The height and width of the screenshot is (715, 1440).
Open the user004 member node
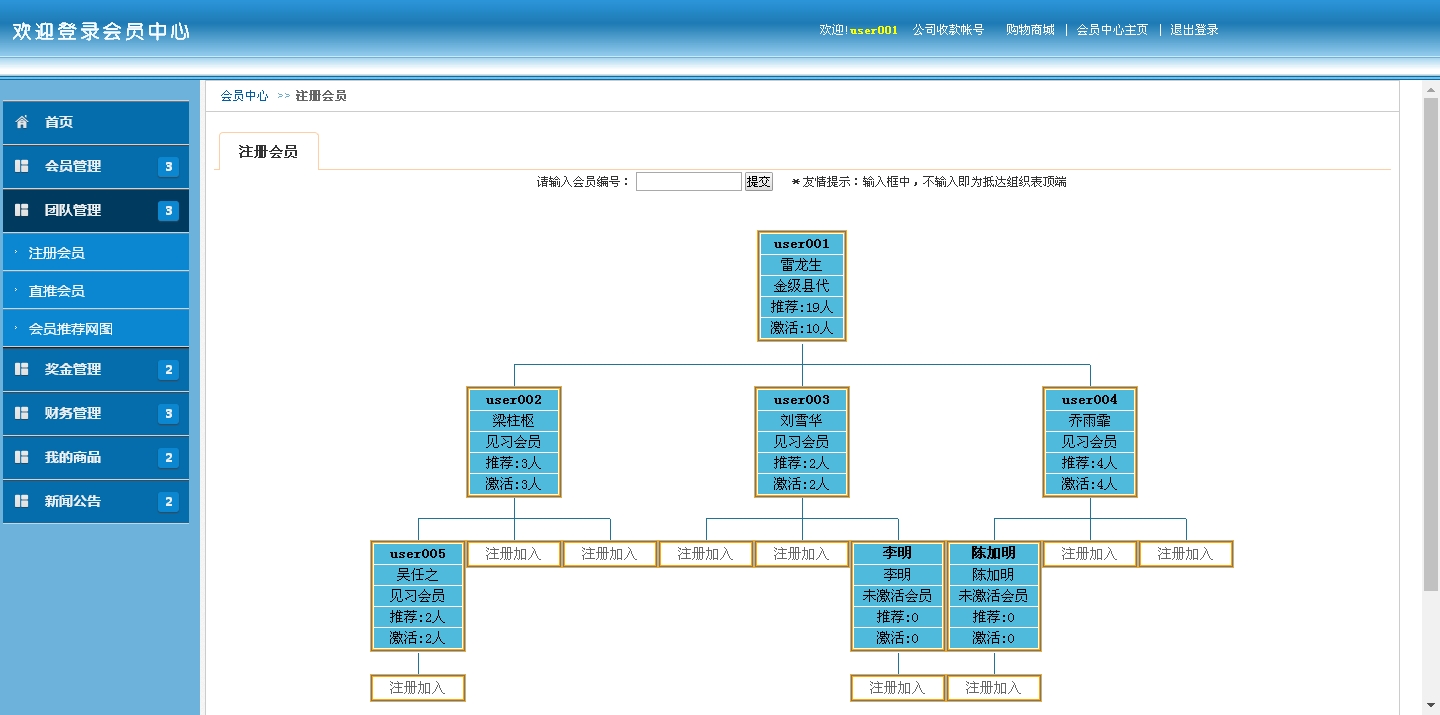coord(1090,400)
